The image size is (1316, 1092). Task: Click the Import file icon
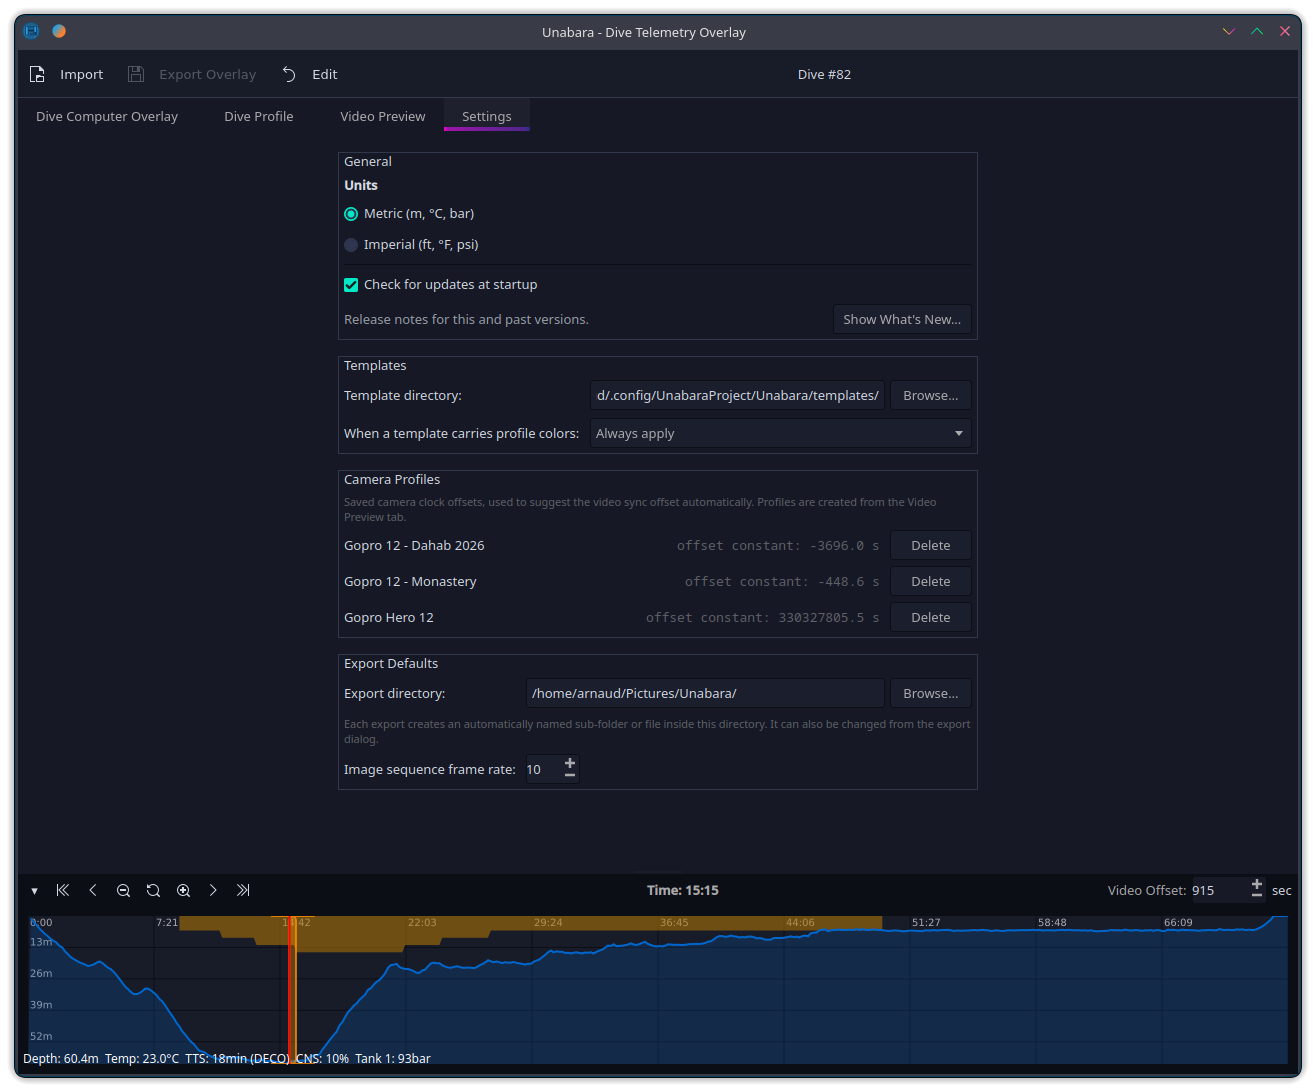[37, 74]
